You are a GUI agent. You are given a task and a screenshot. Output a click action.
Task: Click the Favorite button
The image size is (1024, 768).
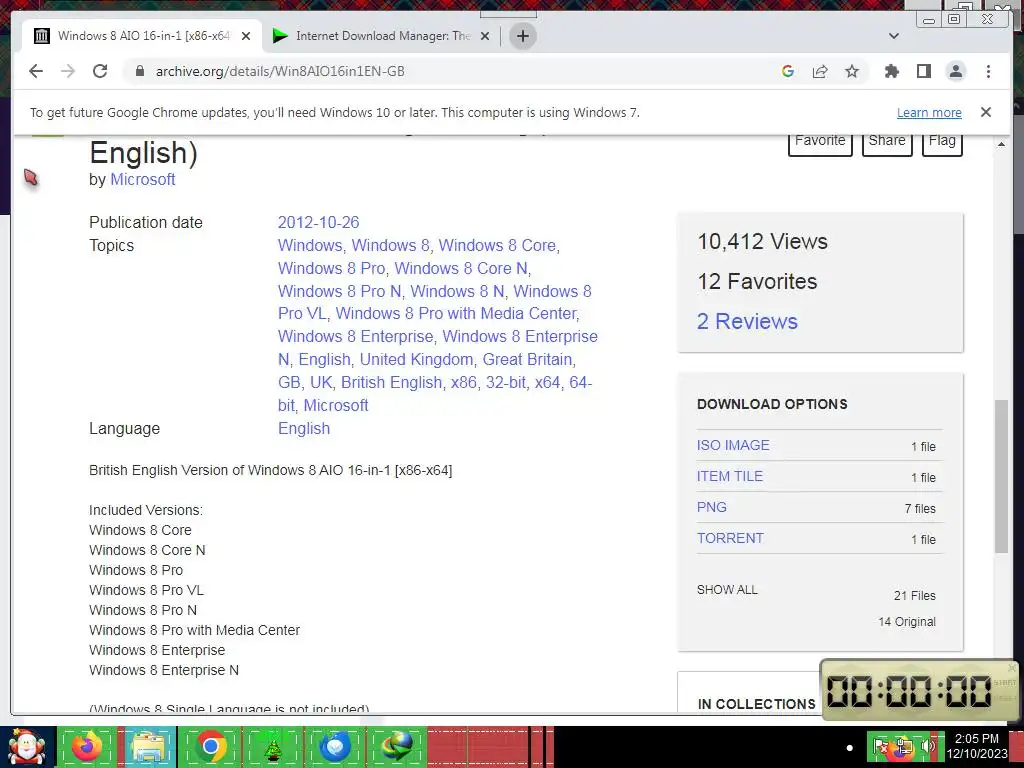tap(820, 141)
